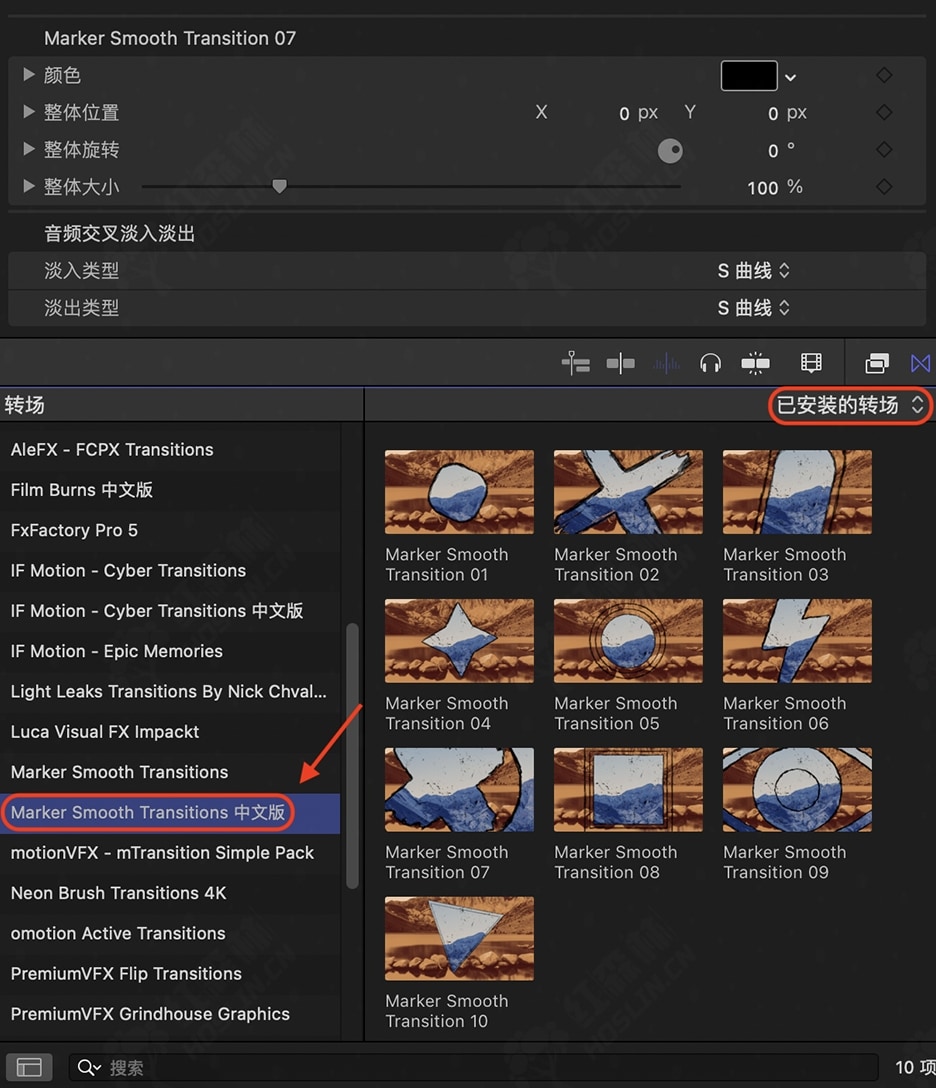Click the X position value field
Screen dimensions: 936x1088
(x=623, y=113)
